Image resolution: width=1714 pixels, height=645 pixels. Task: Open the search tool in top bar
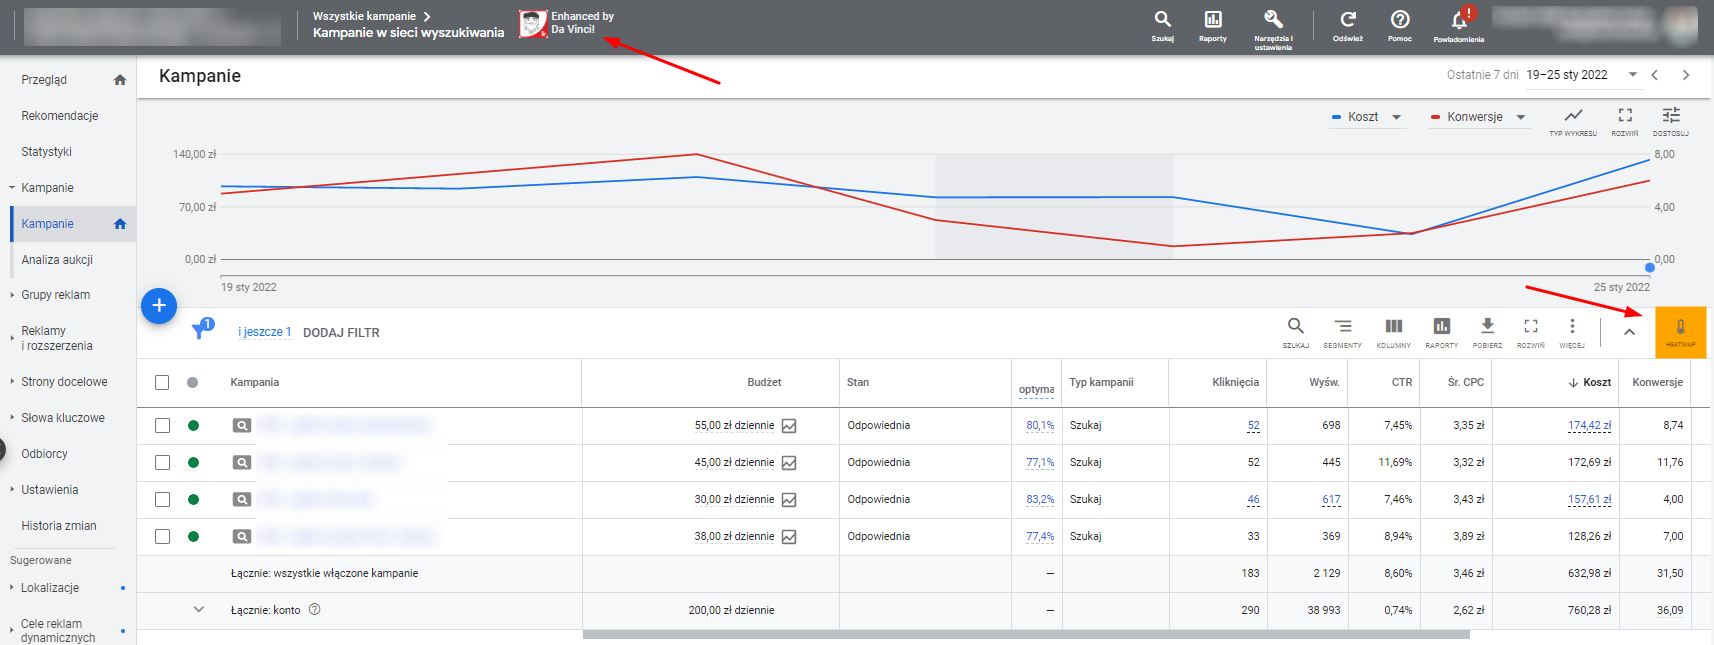tap(1162, 26)
